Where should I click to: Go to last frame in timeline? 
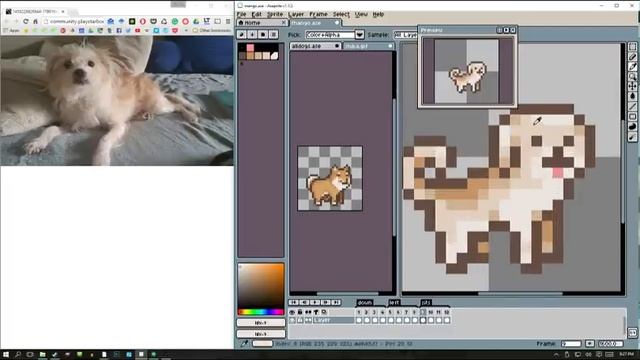[x=336, y=302]
